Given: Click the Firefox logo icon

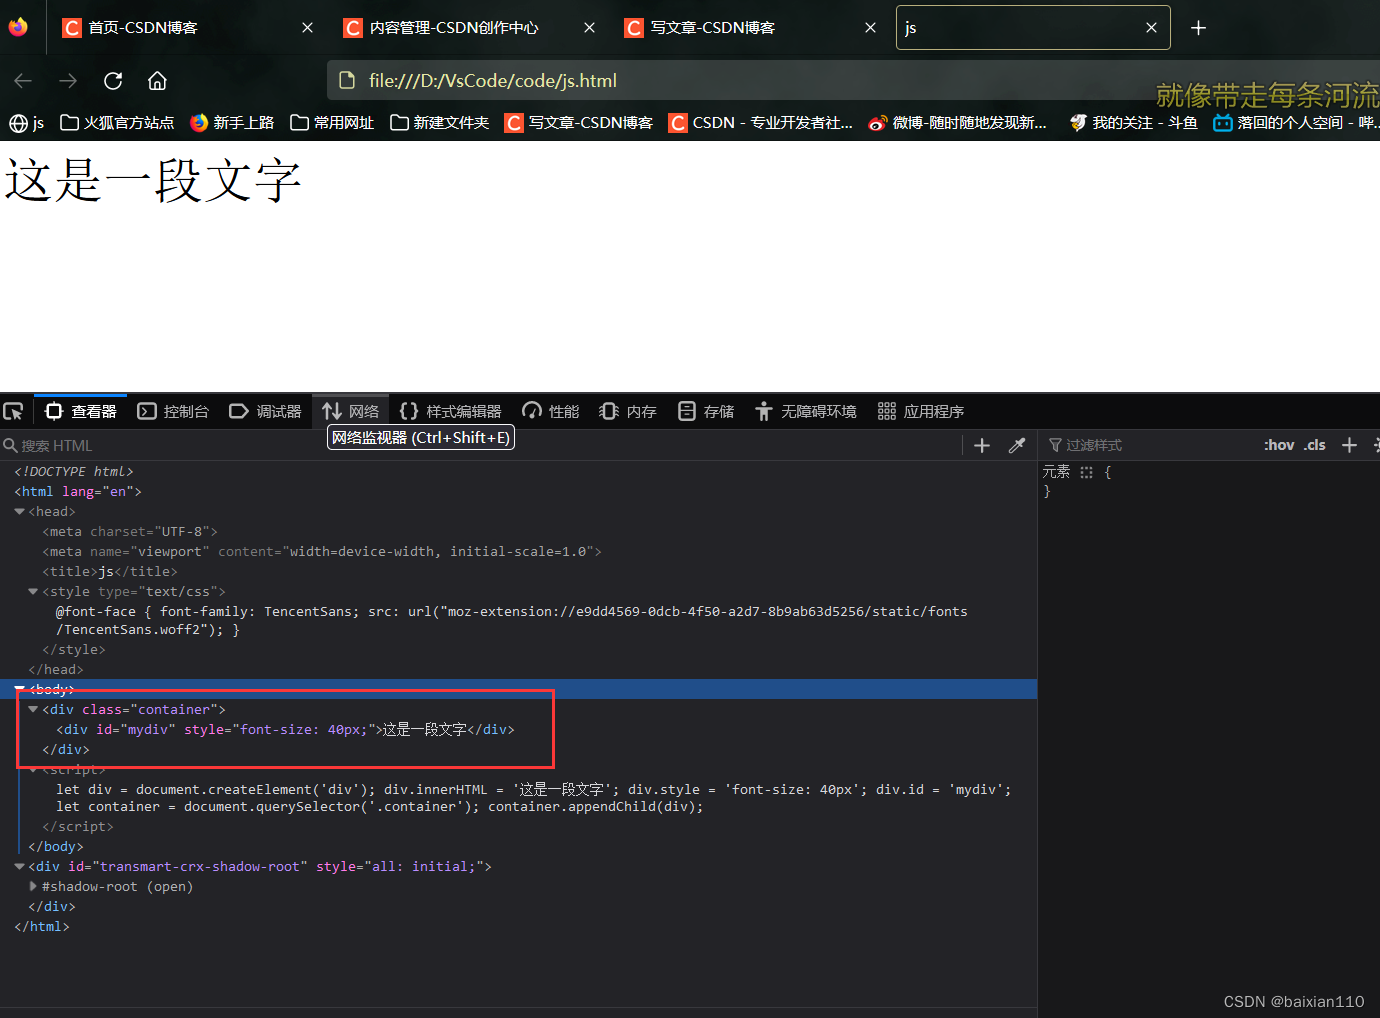Looking at the screenshot, I should coord(18,27).
